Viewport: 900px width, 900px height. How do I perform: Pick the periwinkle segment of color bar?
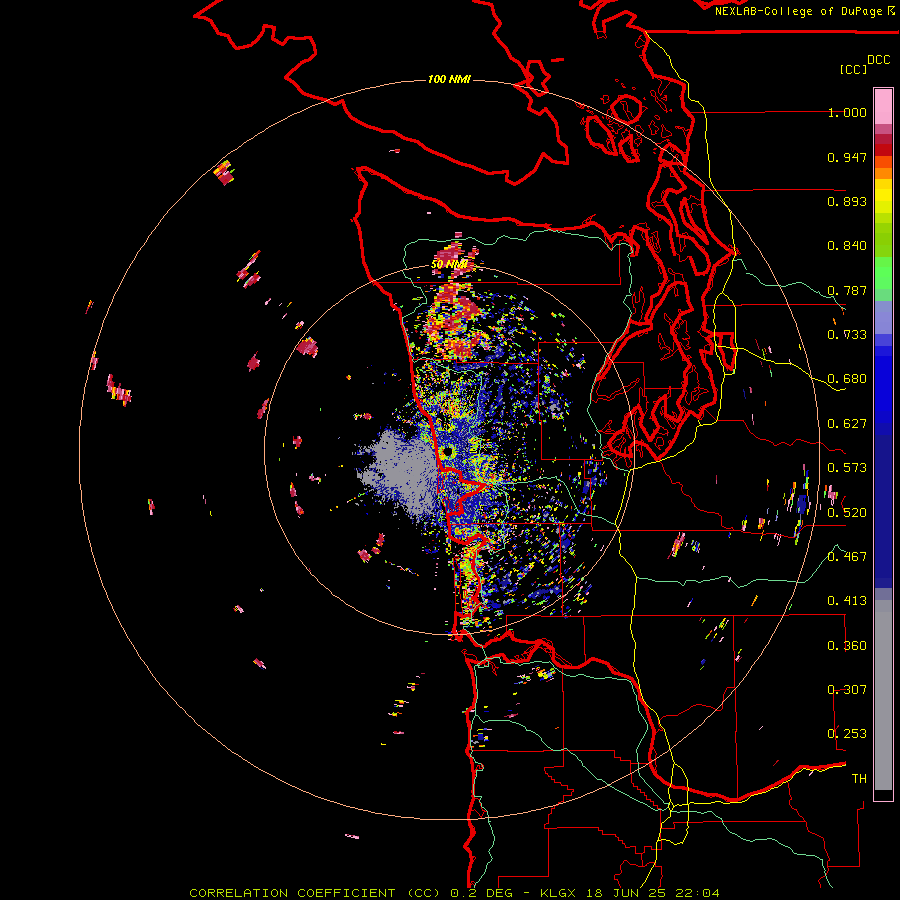(x=883, y=317)
